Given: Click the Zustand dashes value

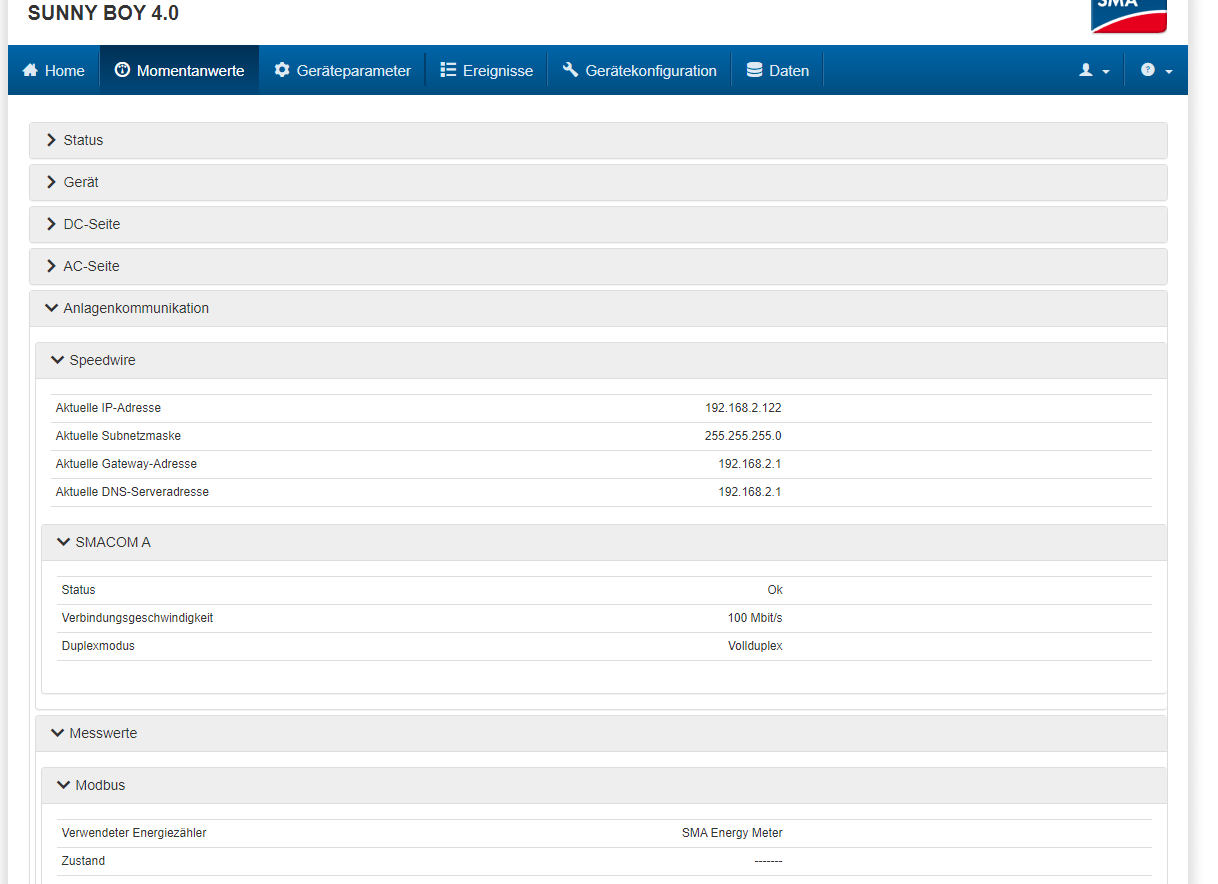Looking at the screenshot, I should pos(768,861).
